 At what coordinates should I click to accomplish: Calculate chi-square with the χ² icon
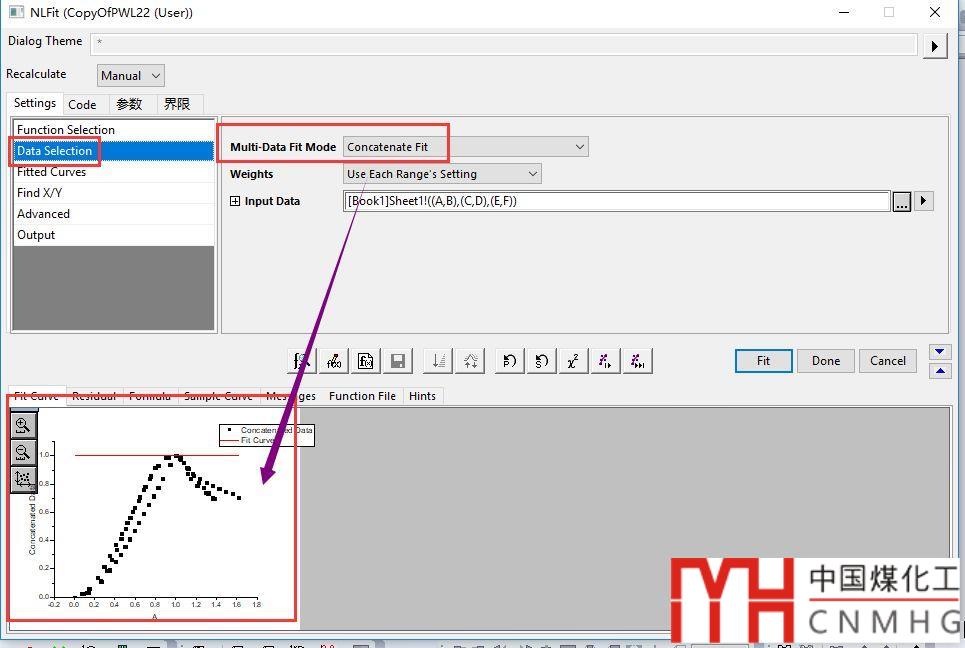point(573,361)
